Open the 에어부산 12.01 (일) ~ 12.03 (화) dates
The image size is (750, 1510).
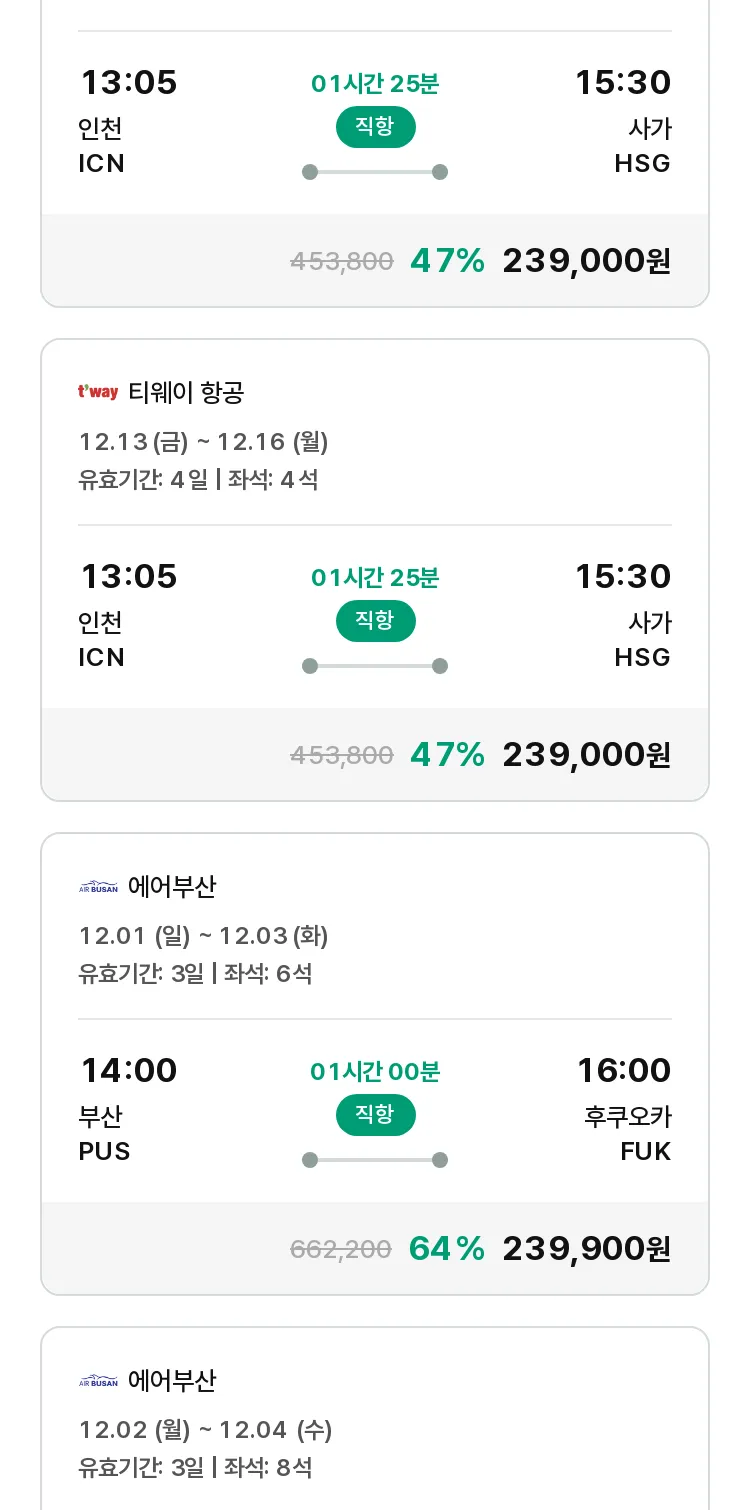(204, 936)
